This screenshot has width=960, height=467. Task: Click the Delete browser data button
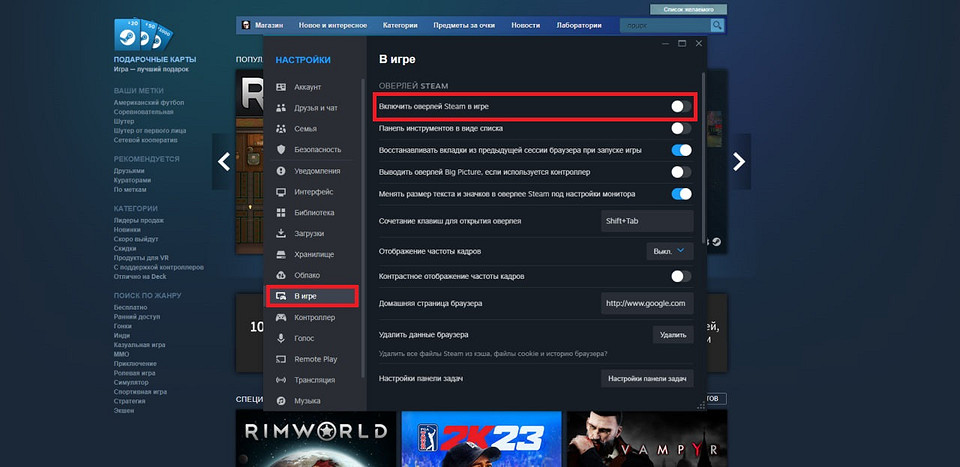coord(673,335)
